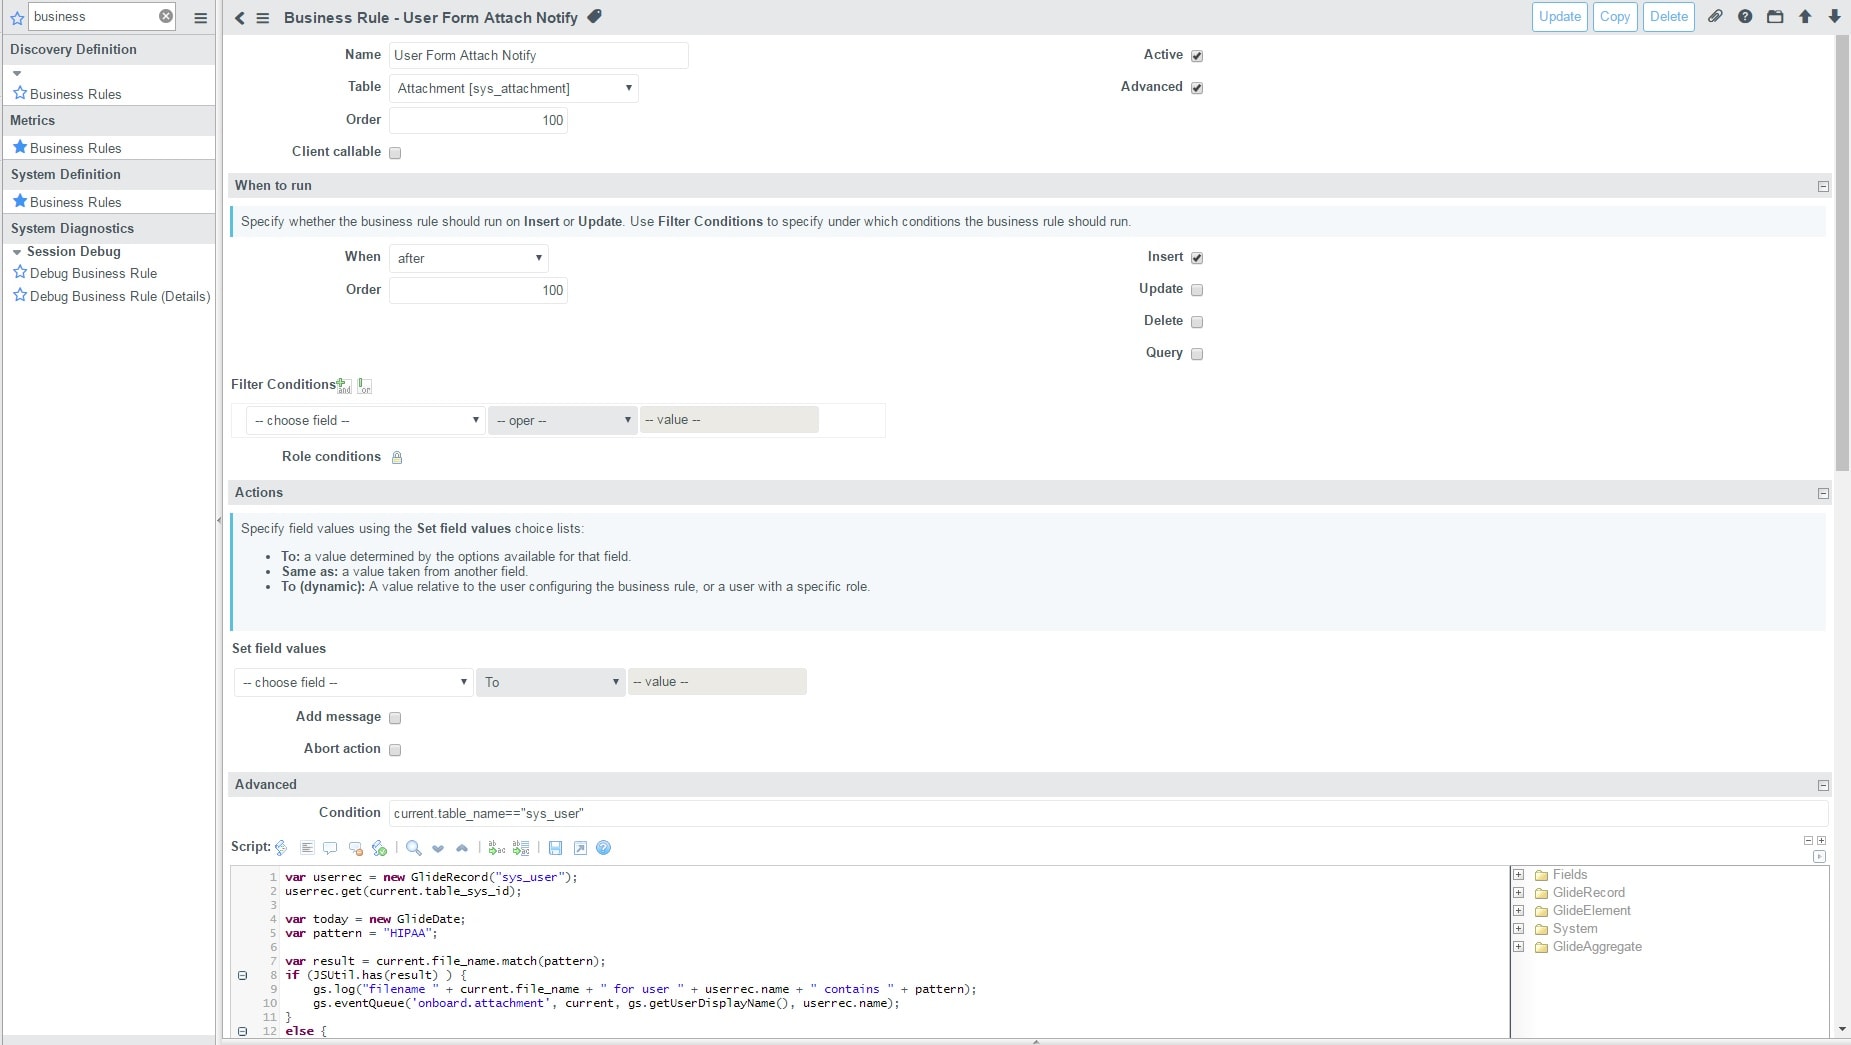Toggle tabbed form layout icon in header
Screen dimensions: 1851x1045
pos(1775,17)
